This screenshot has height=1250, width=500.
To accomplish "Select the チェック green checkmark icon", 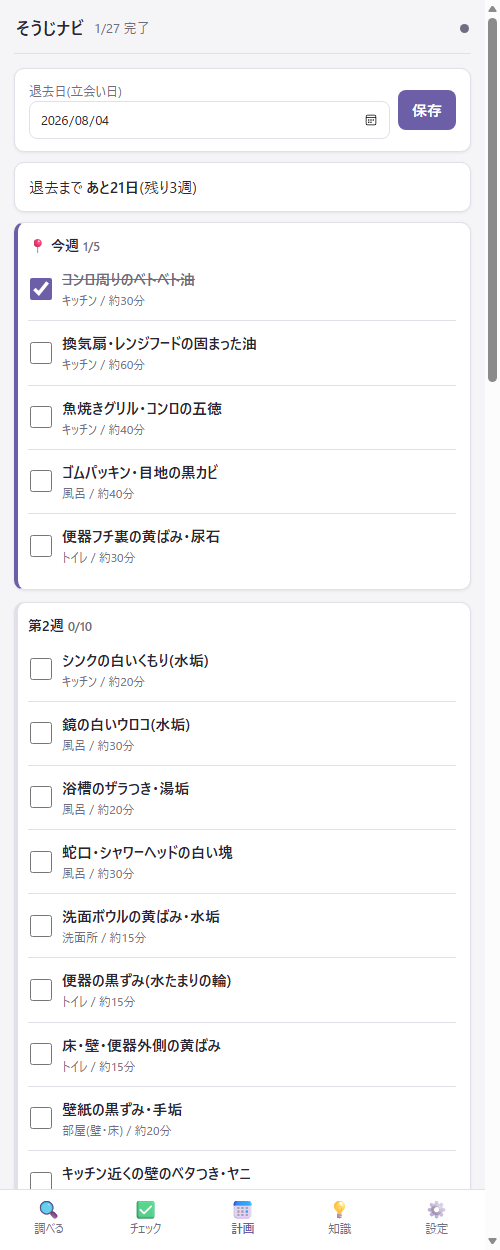I will [145, 1209].
